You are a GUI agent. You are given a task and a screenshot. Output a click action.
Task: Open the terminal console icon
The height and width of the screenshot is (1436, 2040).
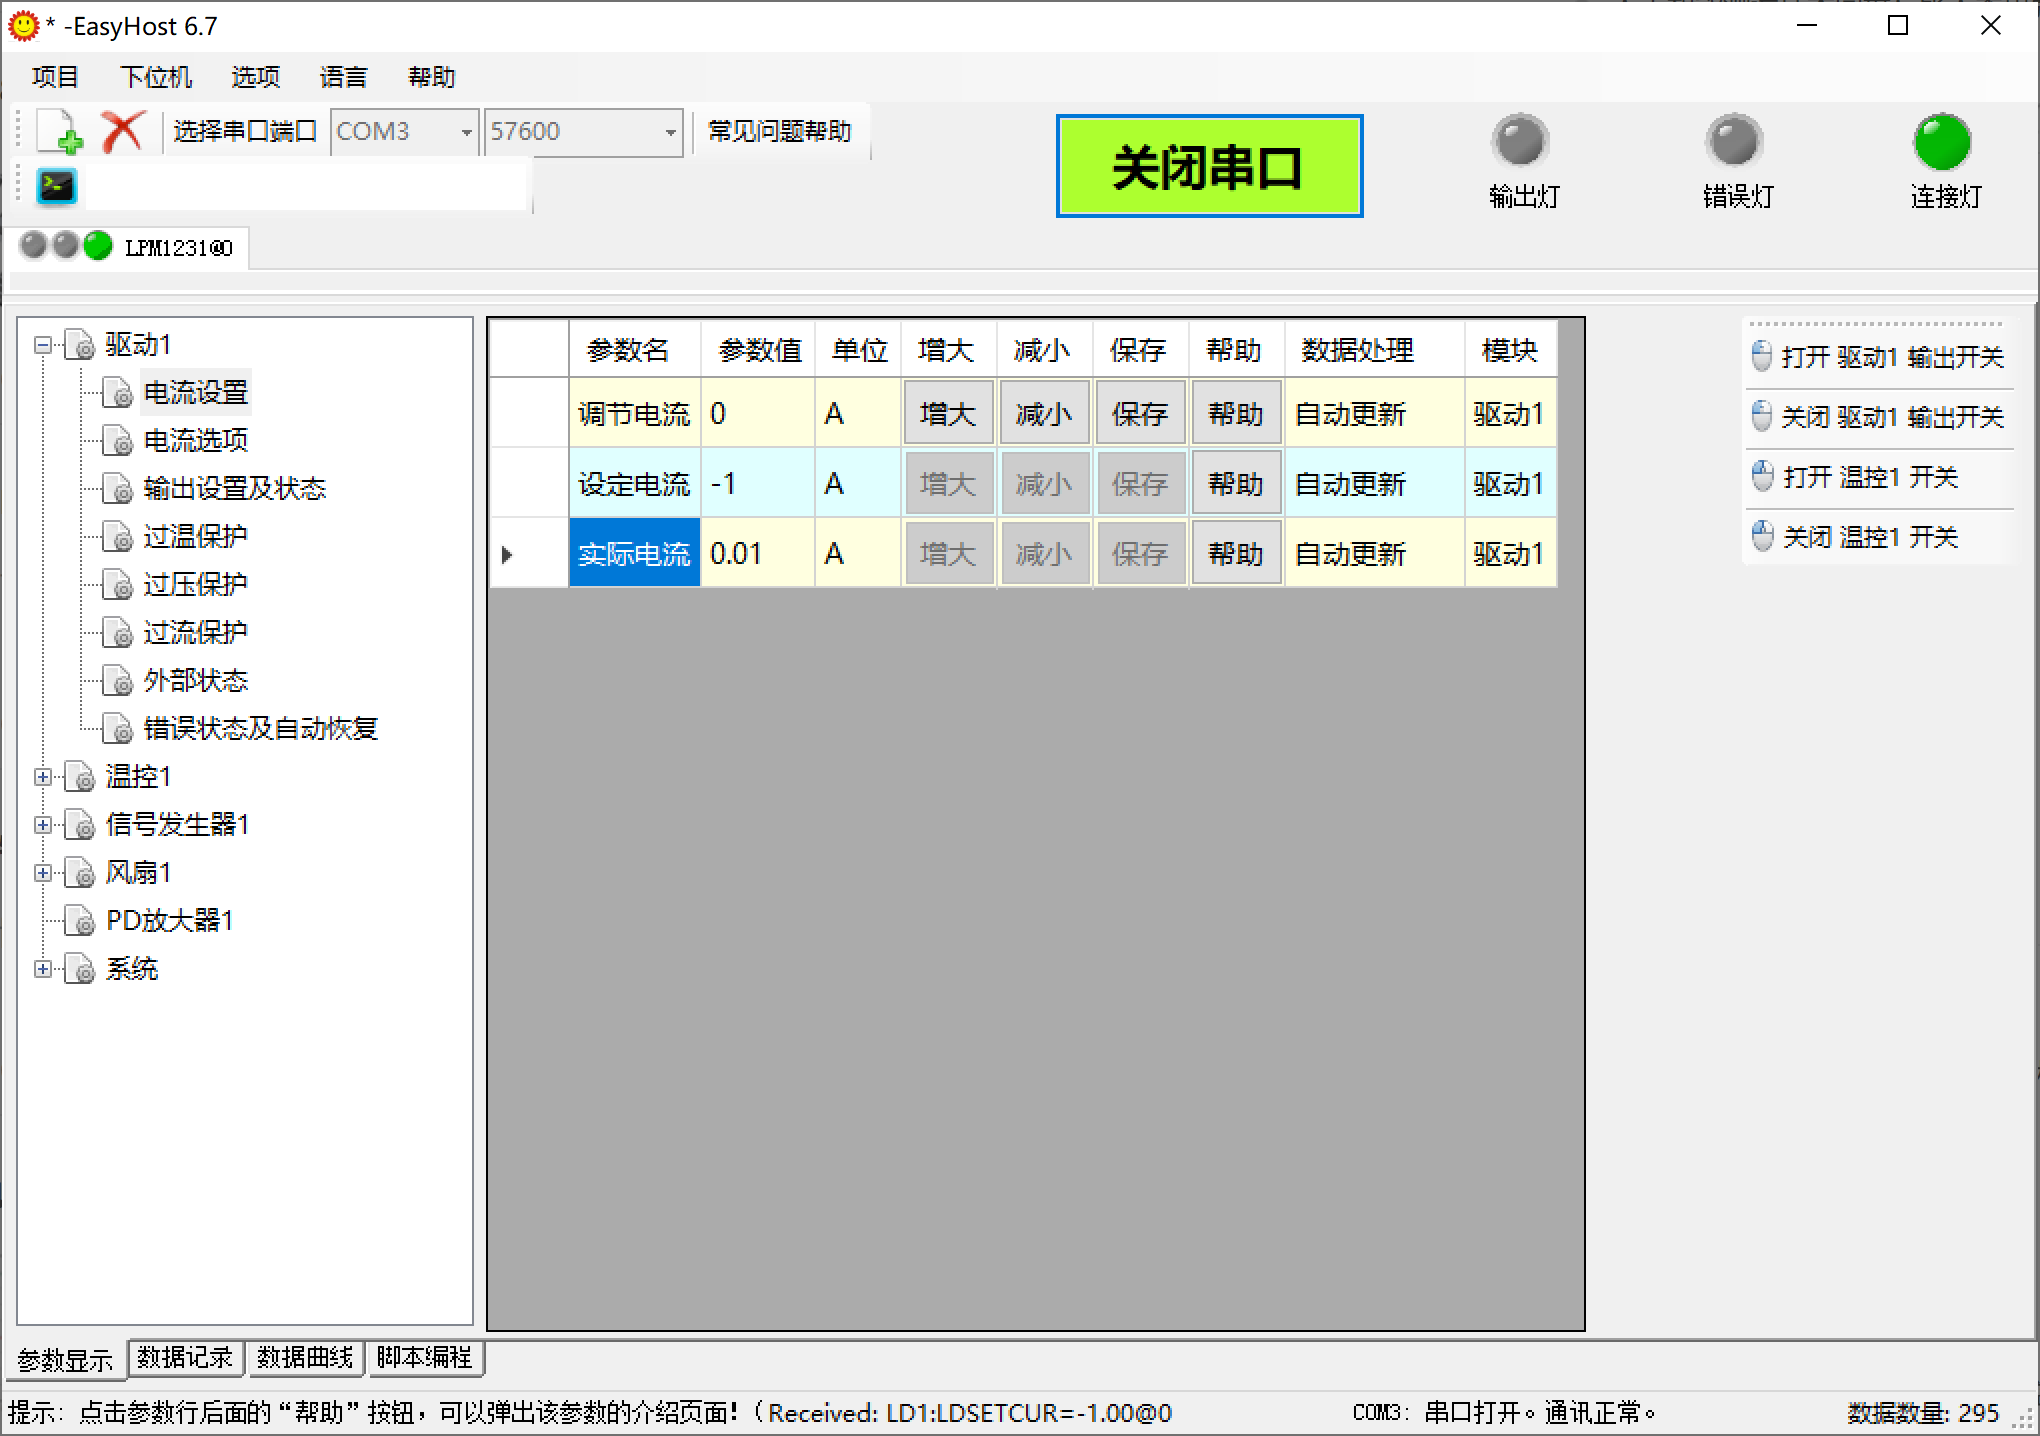[56, 186]
